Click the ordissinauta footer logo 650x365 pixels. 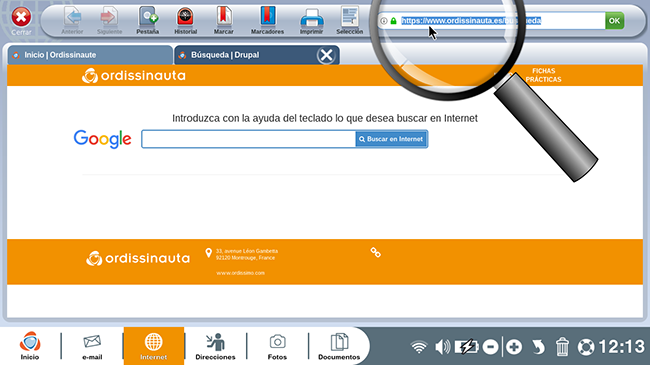tap(138, 258)
